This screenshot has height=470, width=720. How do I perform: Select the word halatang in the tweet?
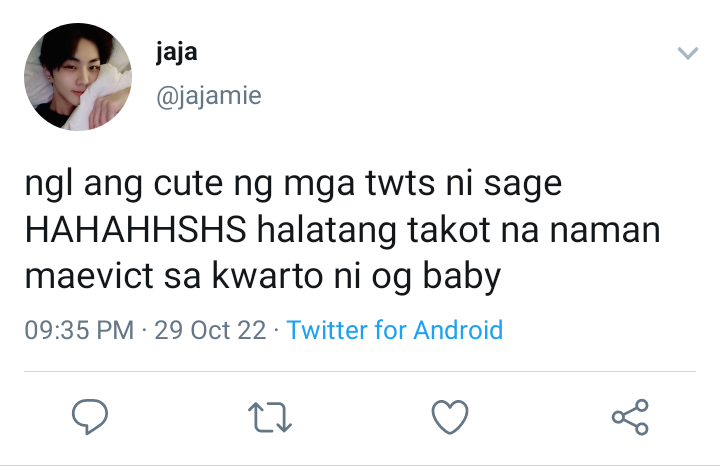[x=326, y=231]
